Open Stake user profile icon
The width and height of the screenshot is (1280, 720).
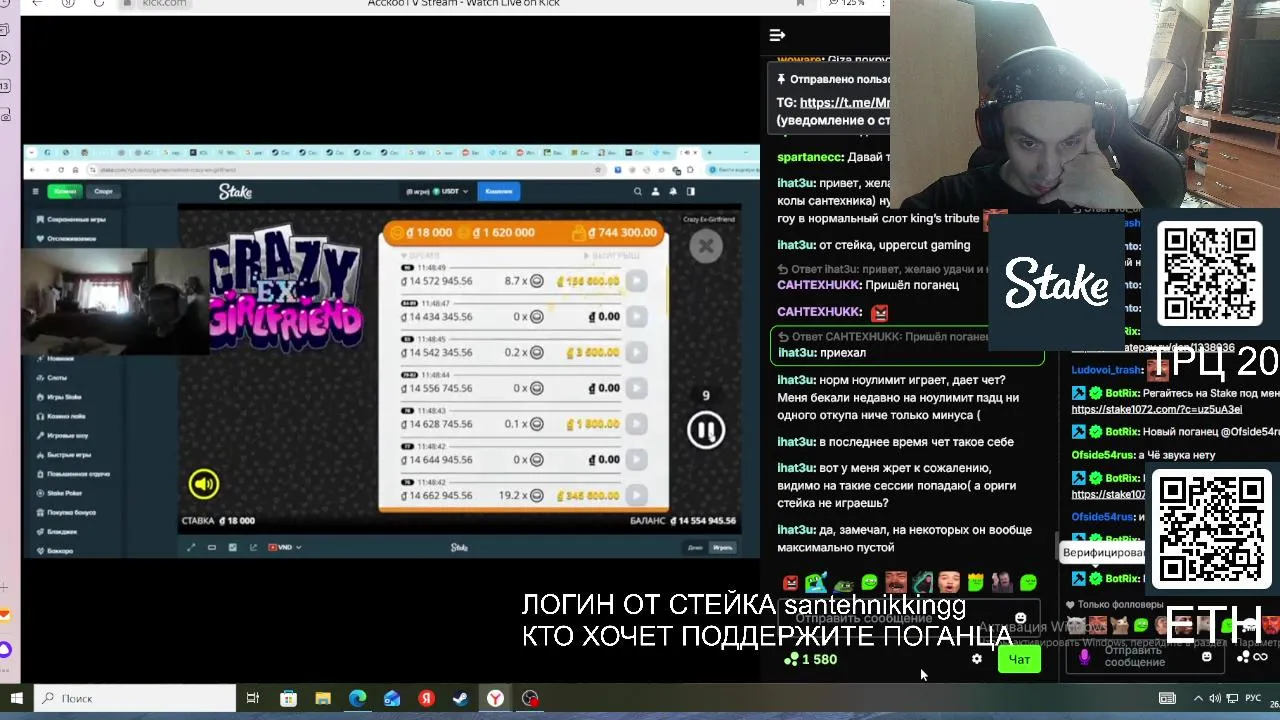[x=656, y=191]
